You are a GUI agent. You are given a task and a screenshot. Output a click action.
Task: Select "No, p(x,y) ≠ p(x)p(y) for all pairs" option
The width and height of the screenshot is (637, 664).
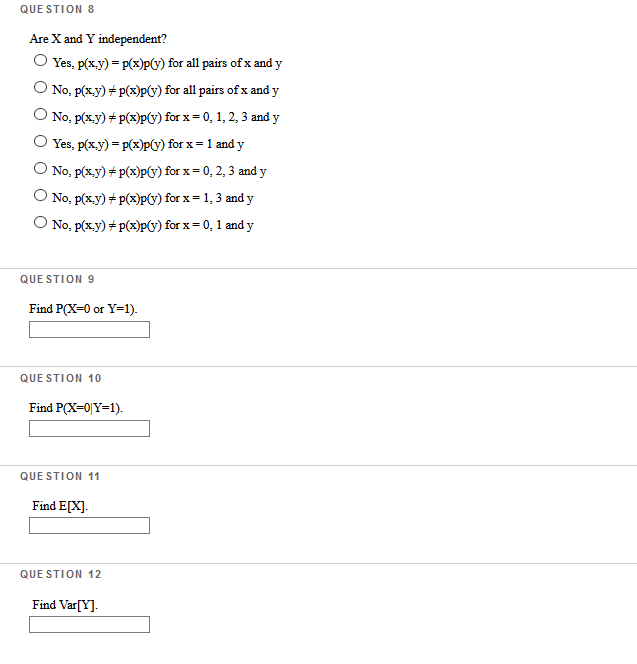[x=40, y=88]
